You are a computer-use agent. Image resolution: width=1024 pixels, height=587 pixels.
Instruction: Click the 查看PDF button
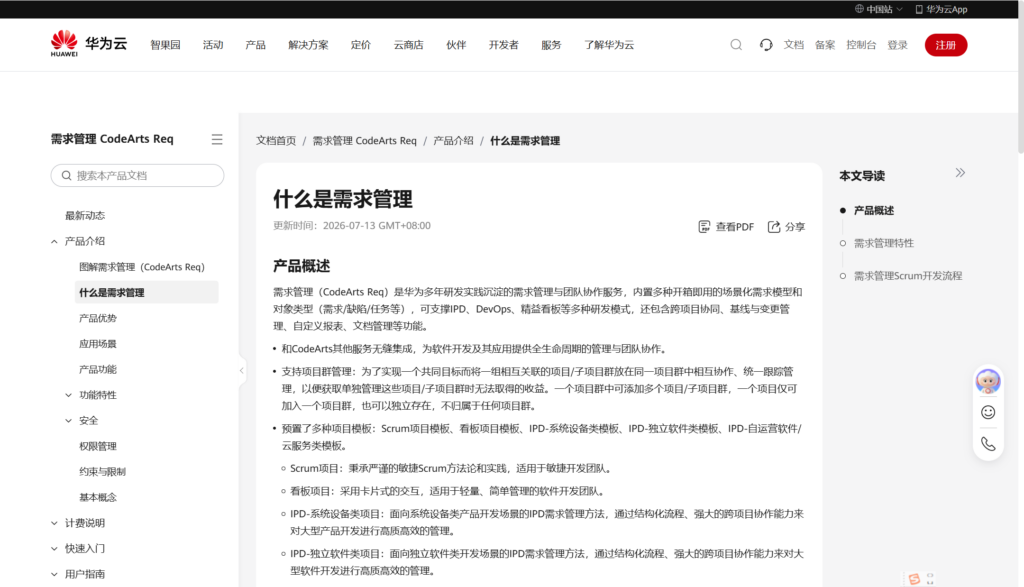(x=726, y=227)
